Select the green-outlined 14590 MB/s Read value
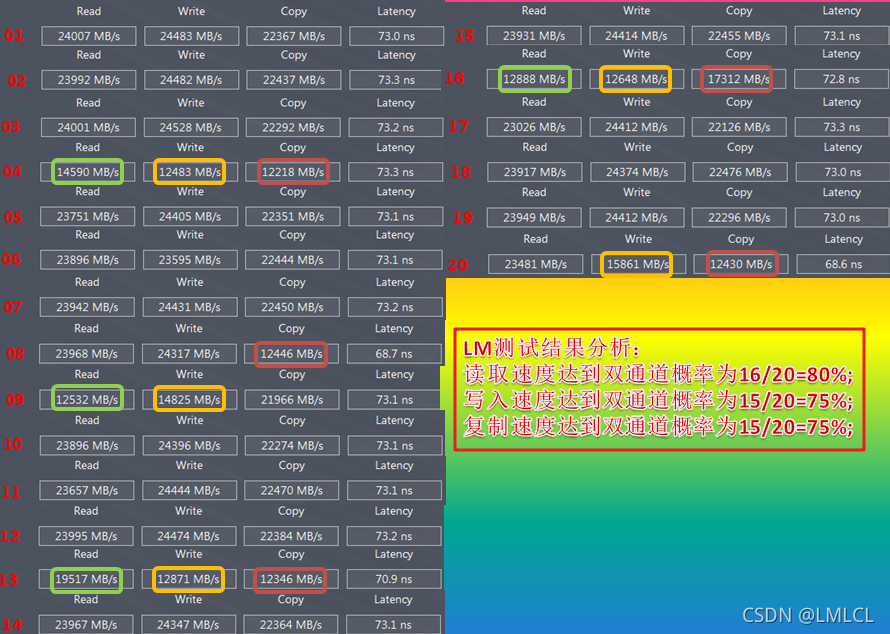The height and width of the screenshot is (634, 890). pyautogui.click(x=88, y=172)
